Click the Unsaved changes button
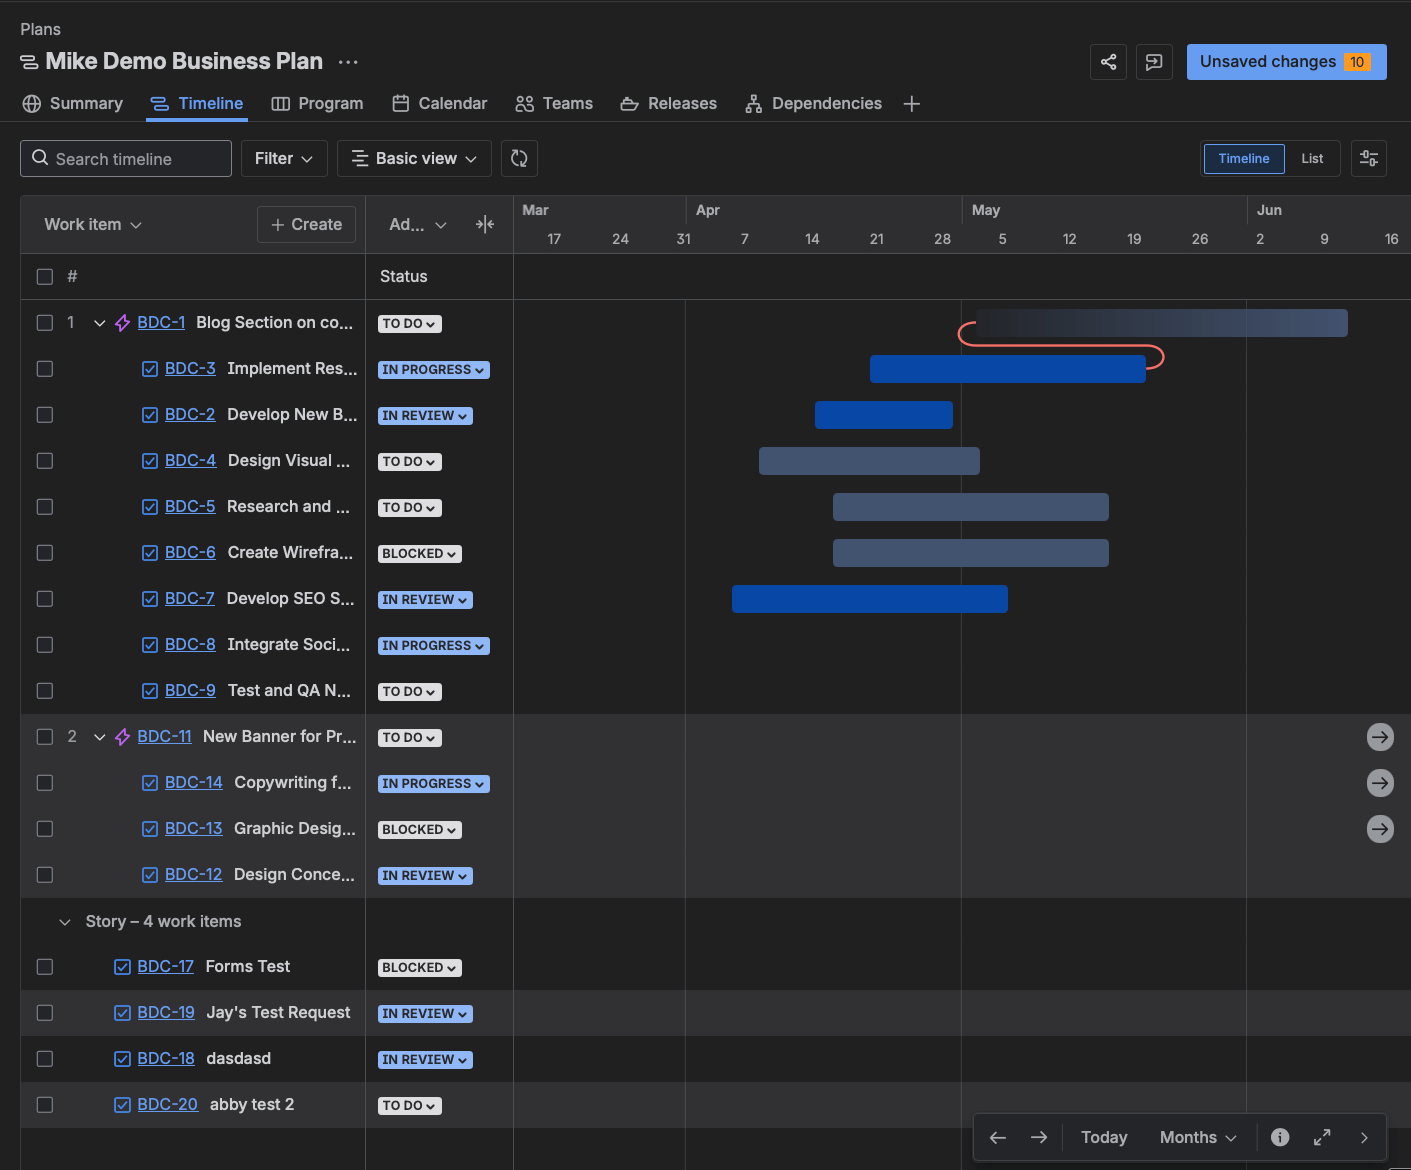1411x1170 pixels. pos(1286,62)
